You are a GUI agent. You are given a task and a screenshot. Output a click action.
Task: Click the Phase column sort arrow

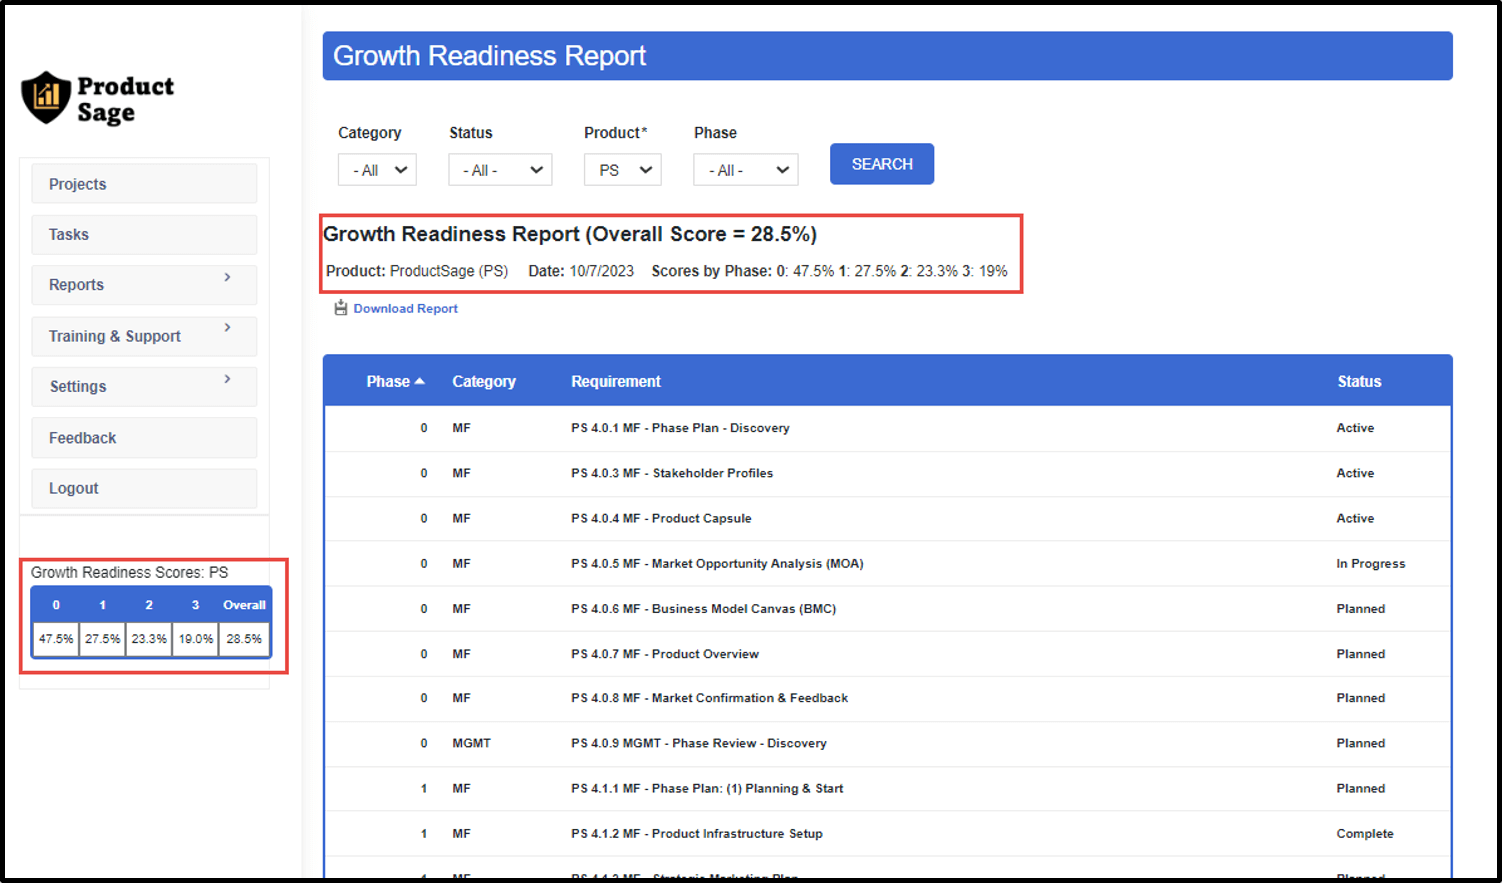tap(420, 381)
